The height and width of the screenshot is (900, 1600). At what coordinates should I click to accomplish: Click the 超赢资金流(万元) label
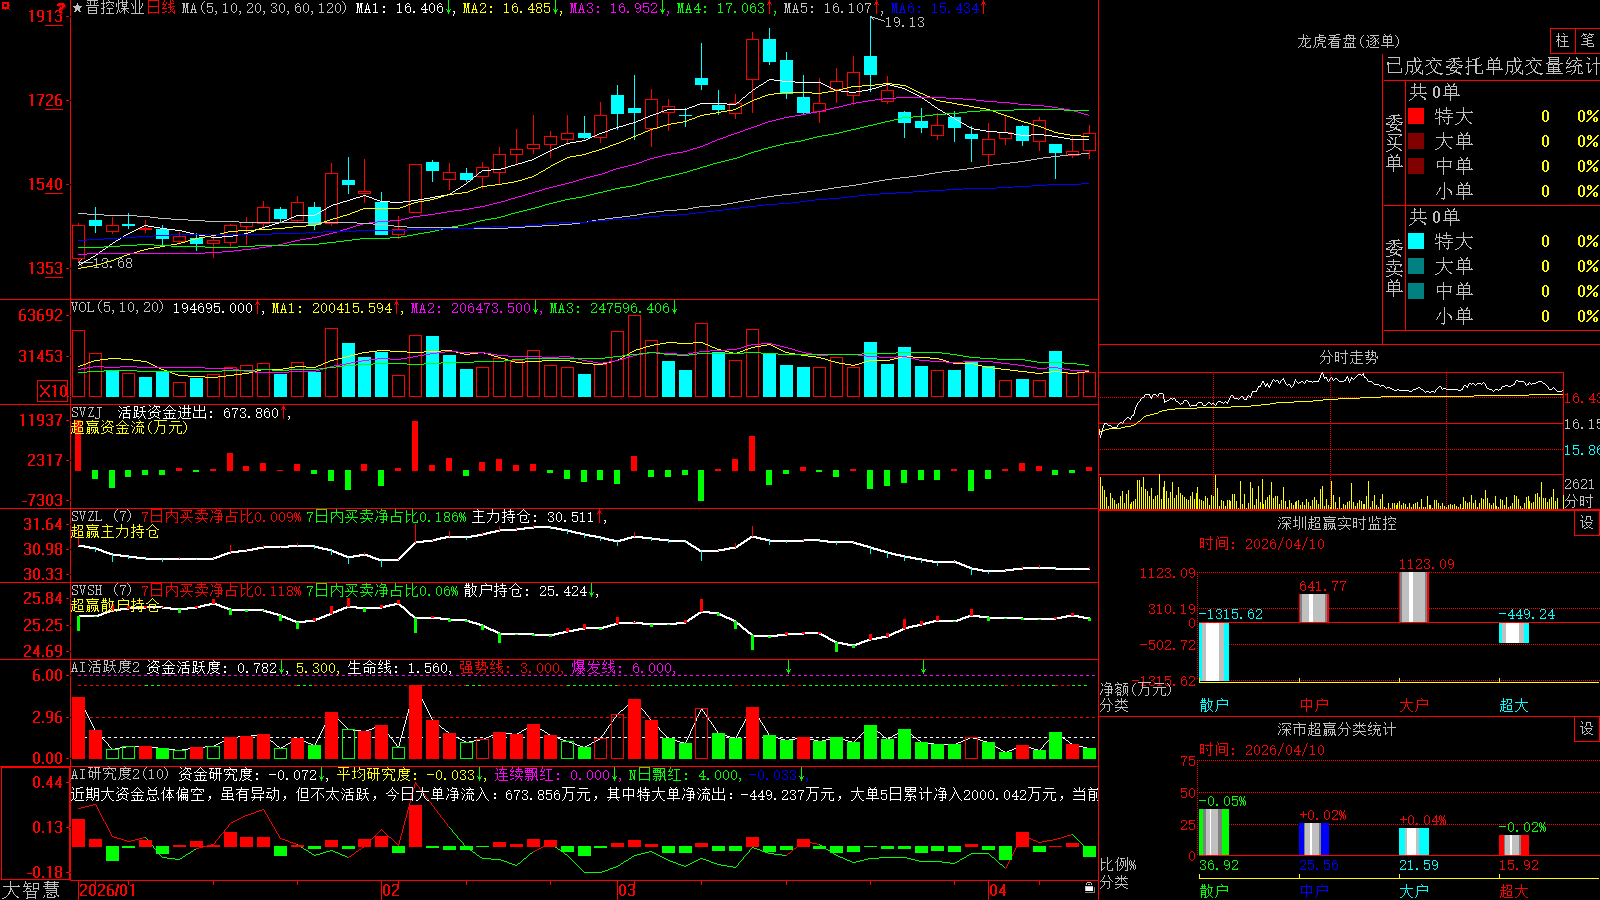[129, 427]
